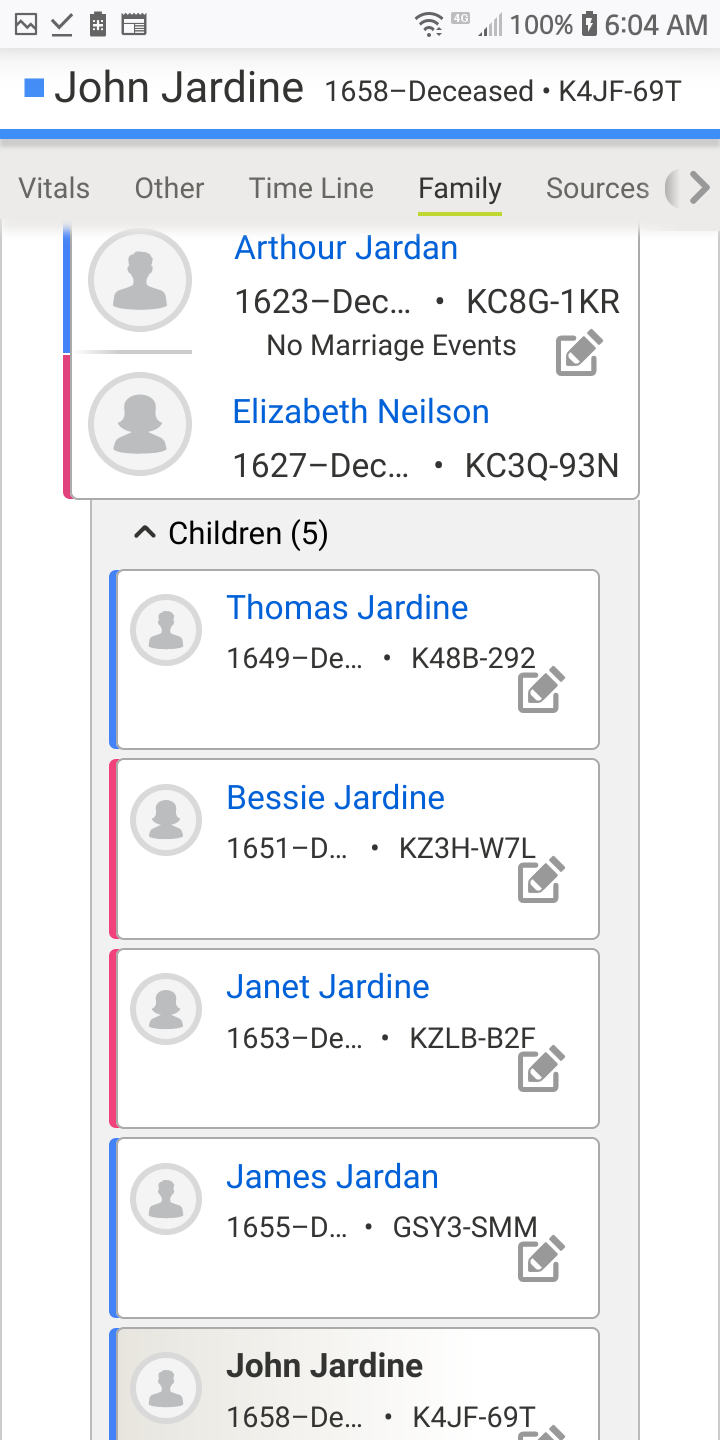Open the Time Line tab
The image size is (720, 1440).
point(311,188)
